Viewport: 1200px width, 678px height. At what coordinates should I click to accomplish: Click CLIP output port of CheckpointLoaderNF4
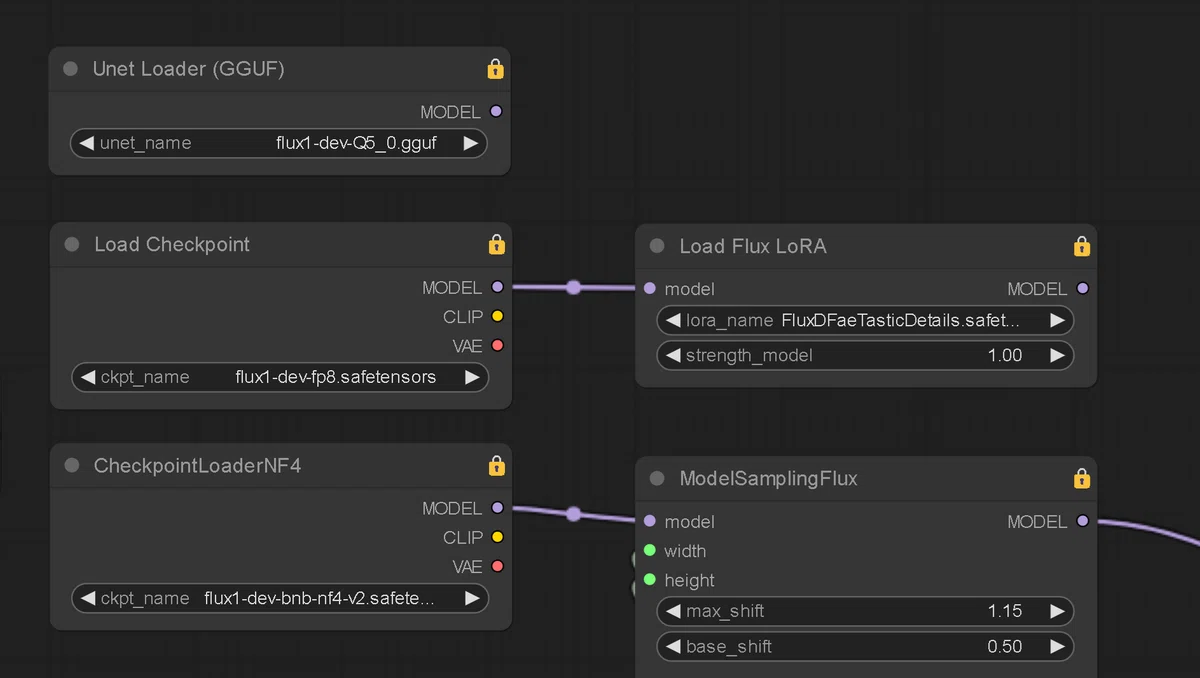point(497,537)
